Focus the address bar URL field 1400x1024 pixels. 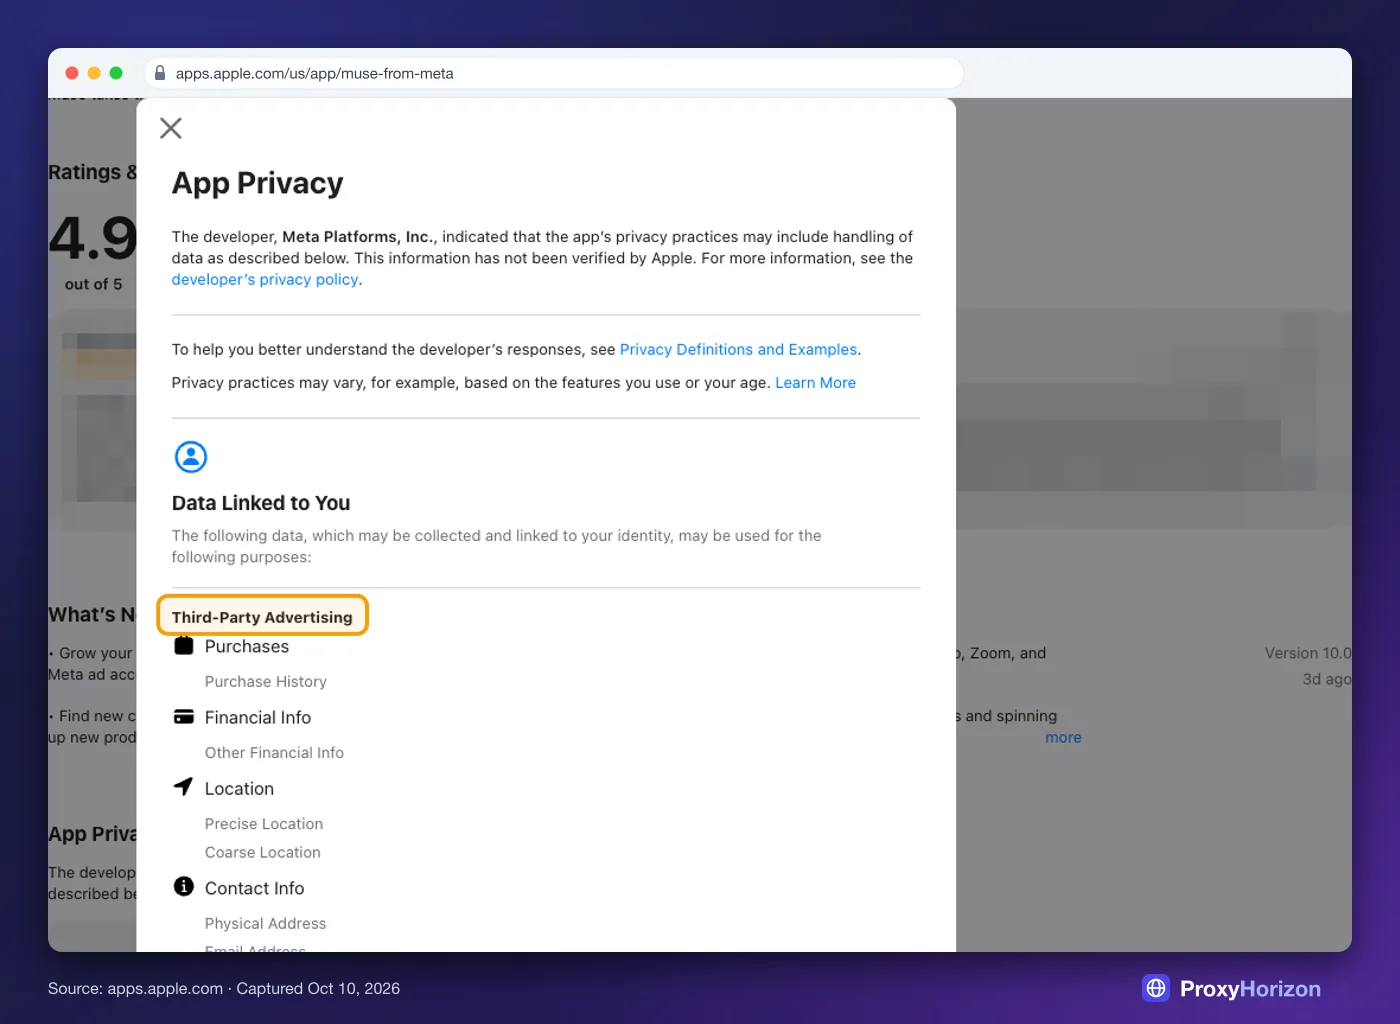(555, 73)
